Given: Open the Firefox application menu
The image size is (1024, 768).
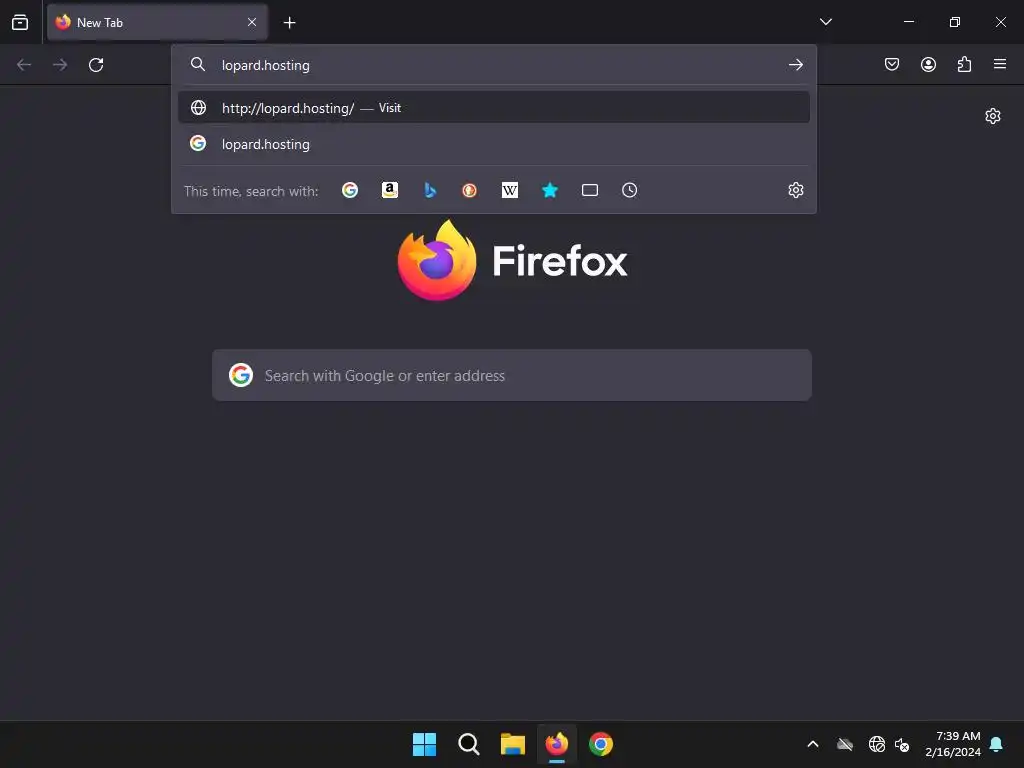Looking at the screenshot, I should click(1000, 64).
